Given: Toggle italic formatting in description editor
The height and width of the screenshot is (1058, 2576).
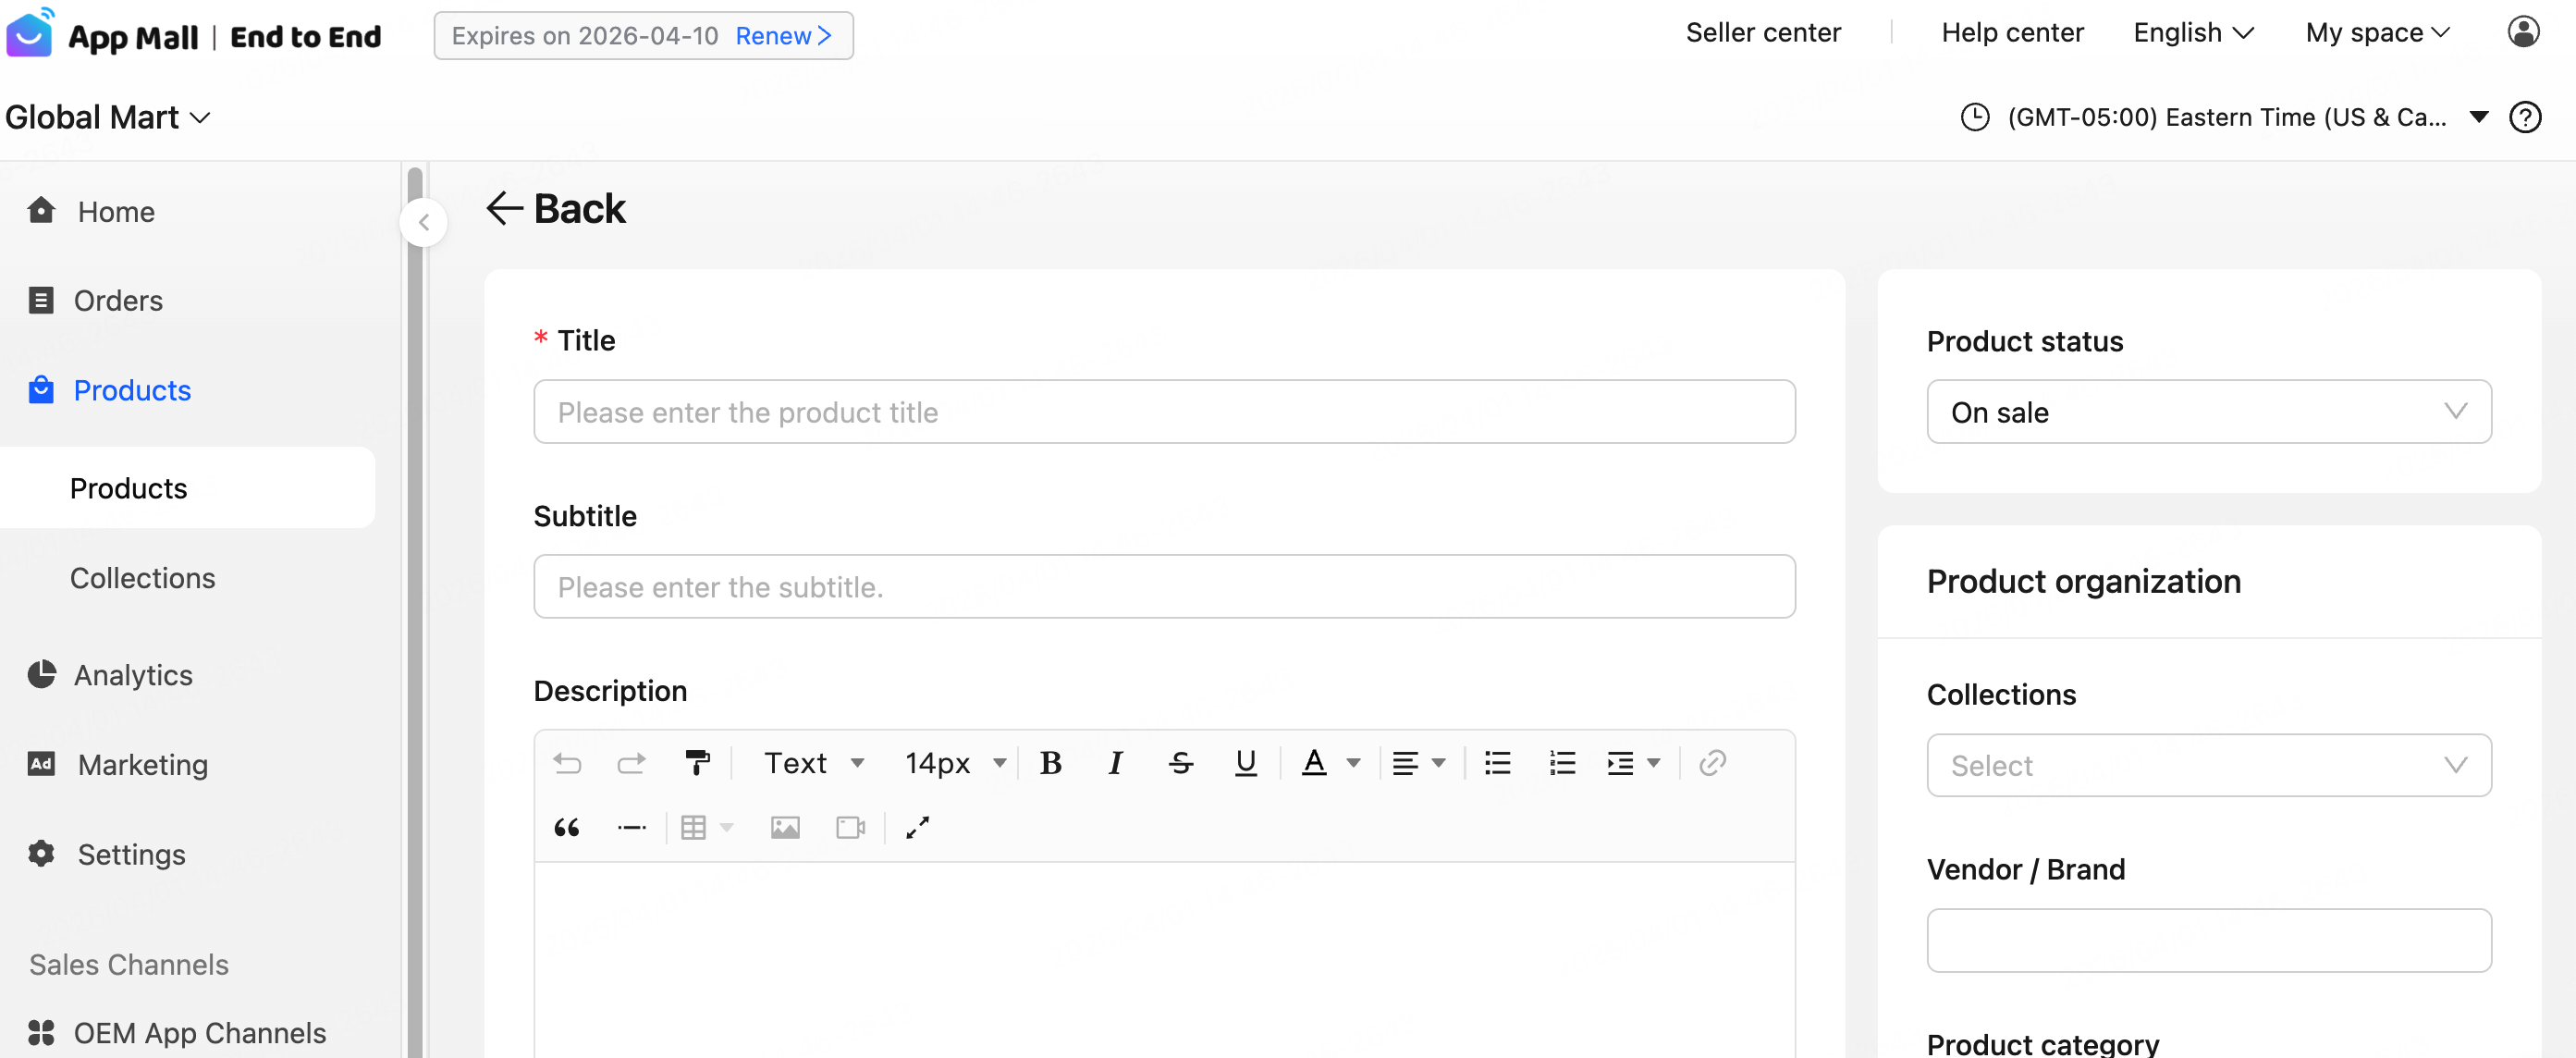Looking at the screenshot, I should coord(1115,763).
